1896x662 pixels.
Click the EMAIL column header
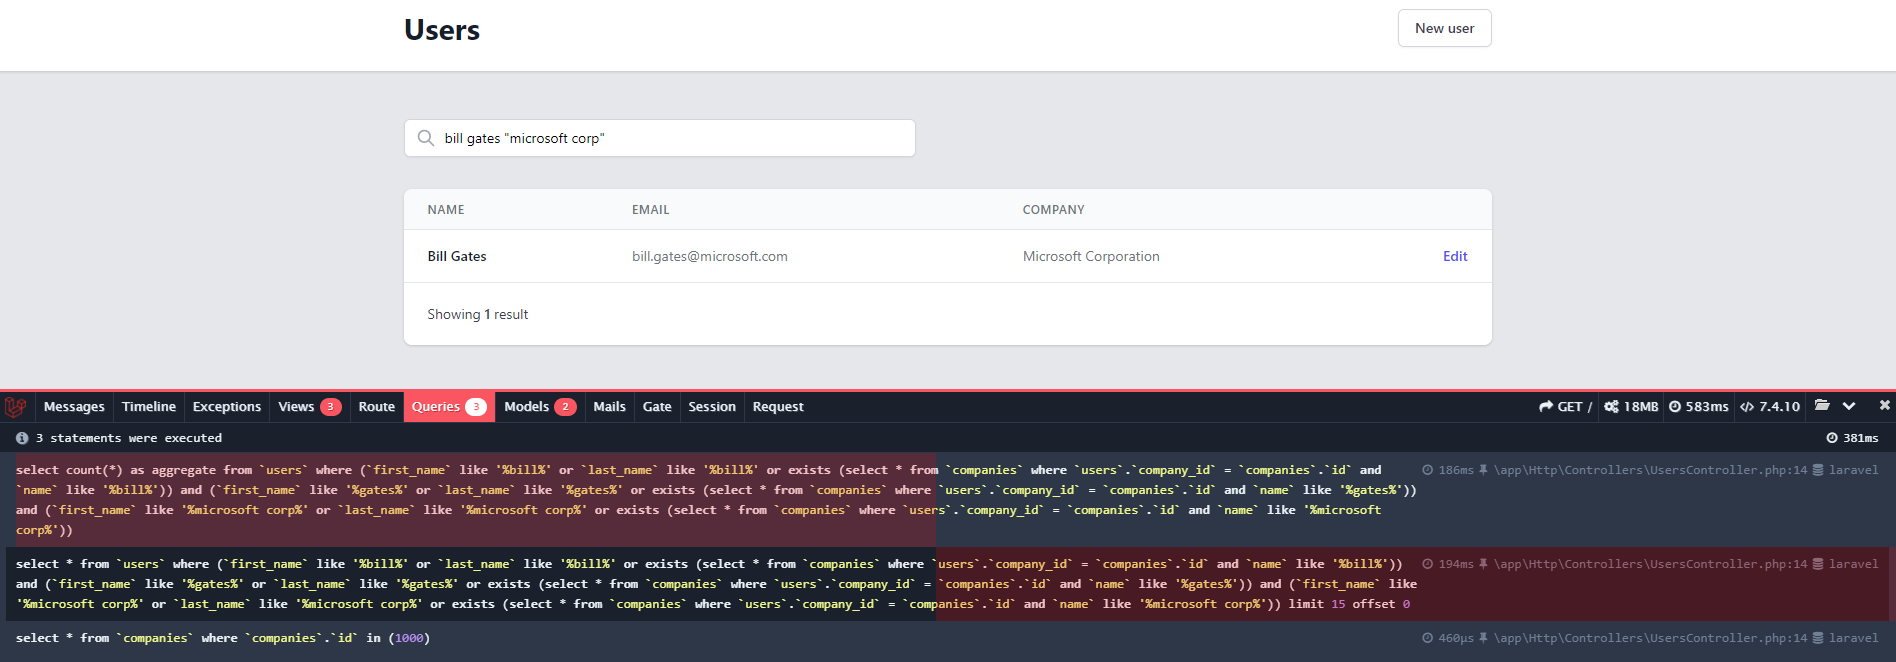coord(651,210)
